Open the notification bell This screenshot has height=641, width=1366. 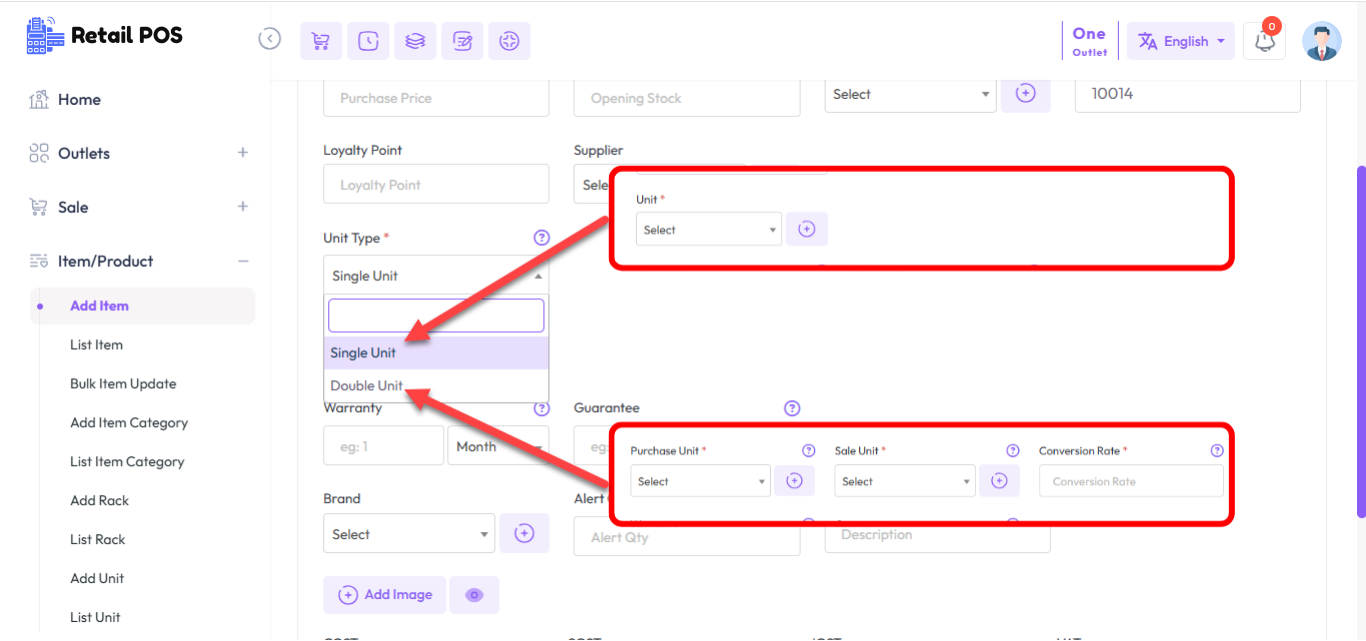pos(1264,42)
